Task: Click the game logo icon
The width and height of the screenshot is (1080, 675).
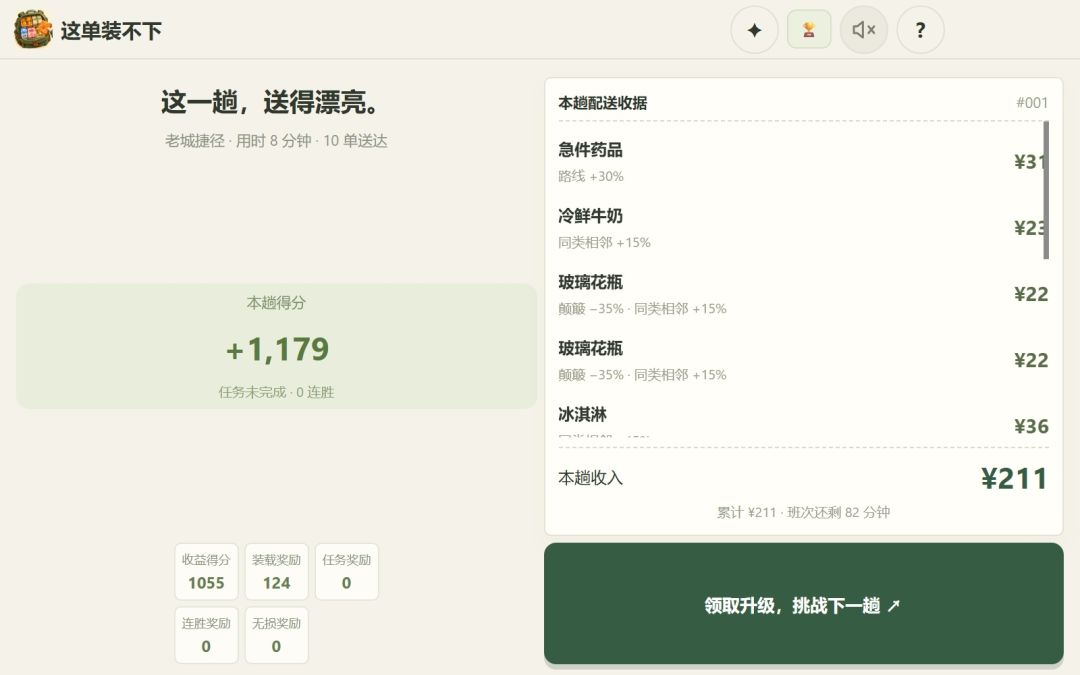Action: tap(32, 30)
